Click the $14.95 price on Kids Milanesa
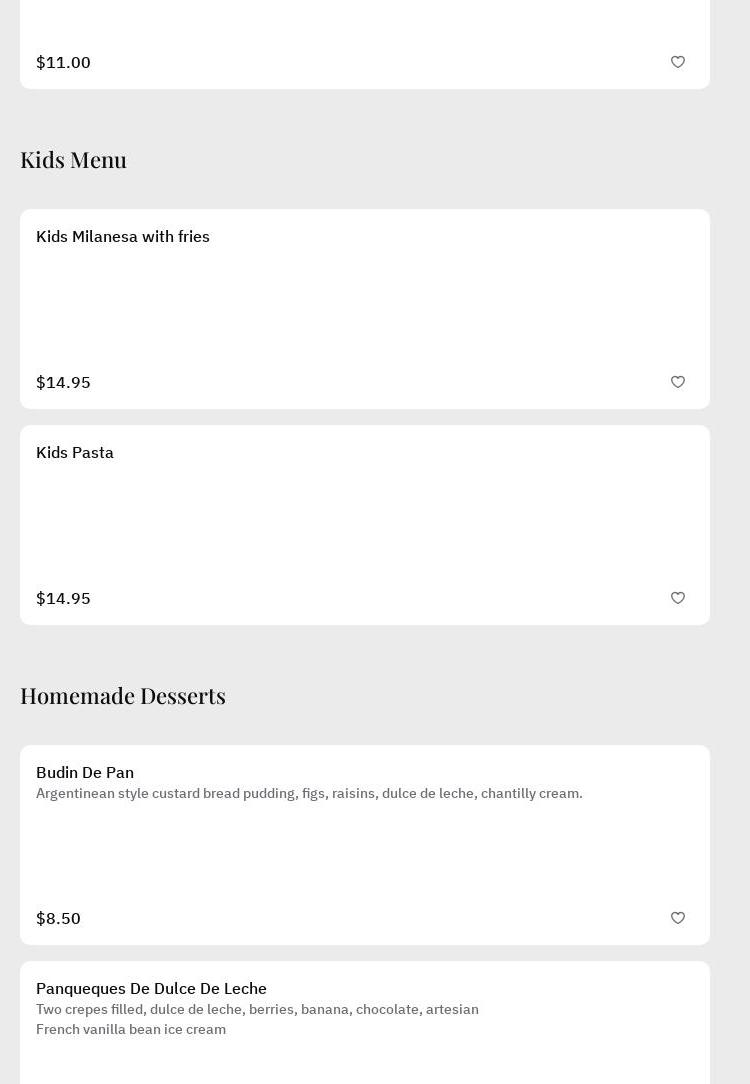The image size is (750, 1084). 63,382
